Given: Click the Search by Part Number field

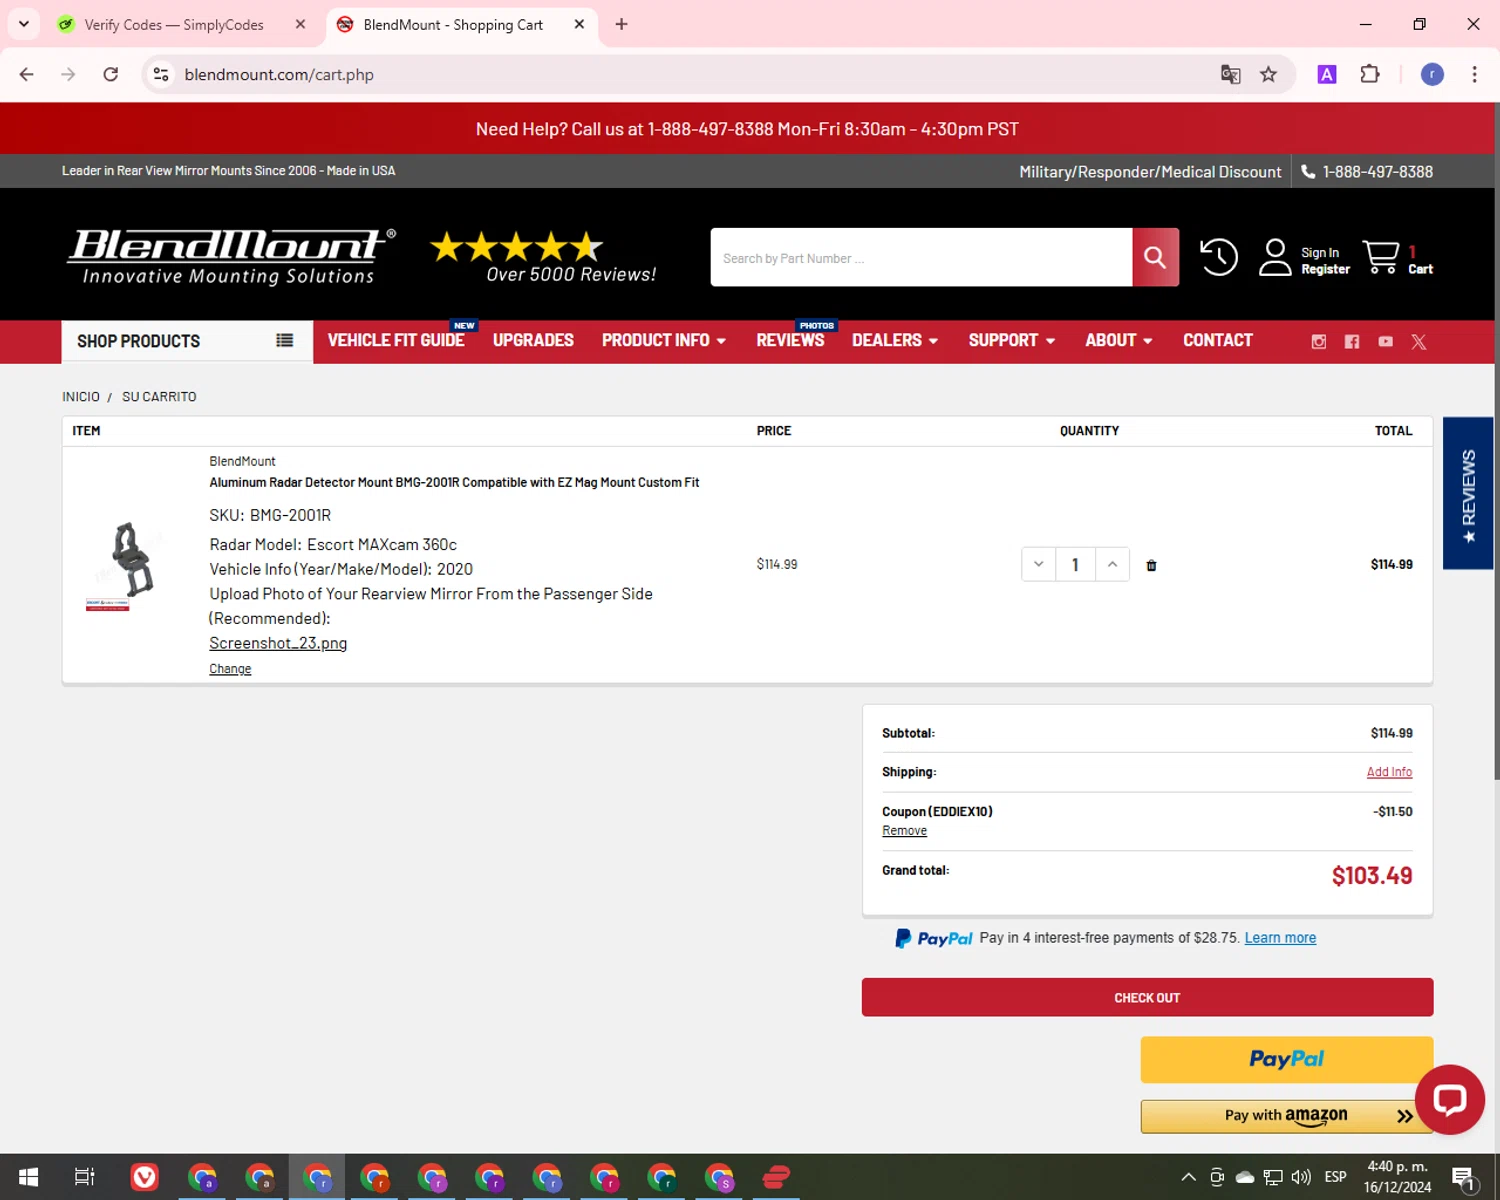Looking at the screenshot, I should coord(921,257).
